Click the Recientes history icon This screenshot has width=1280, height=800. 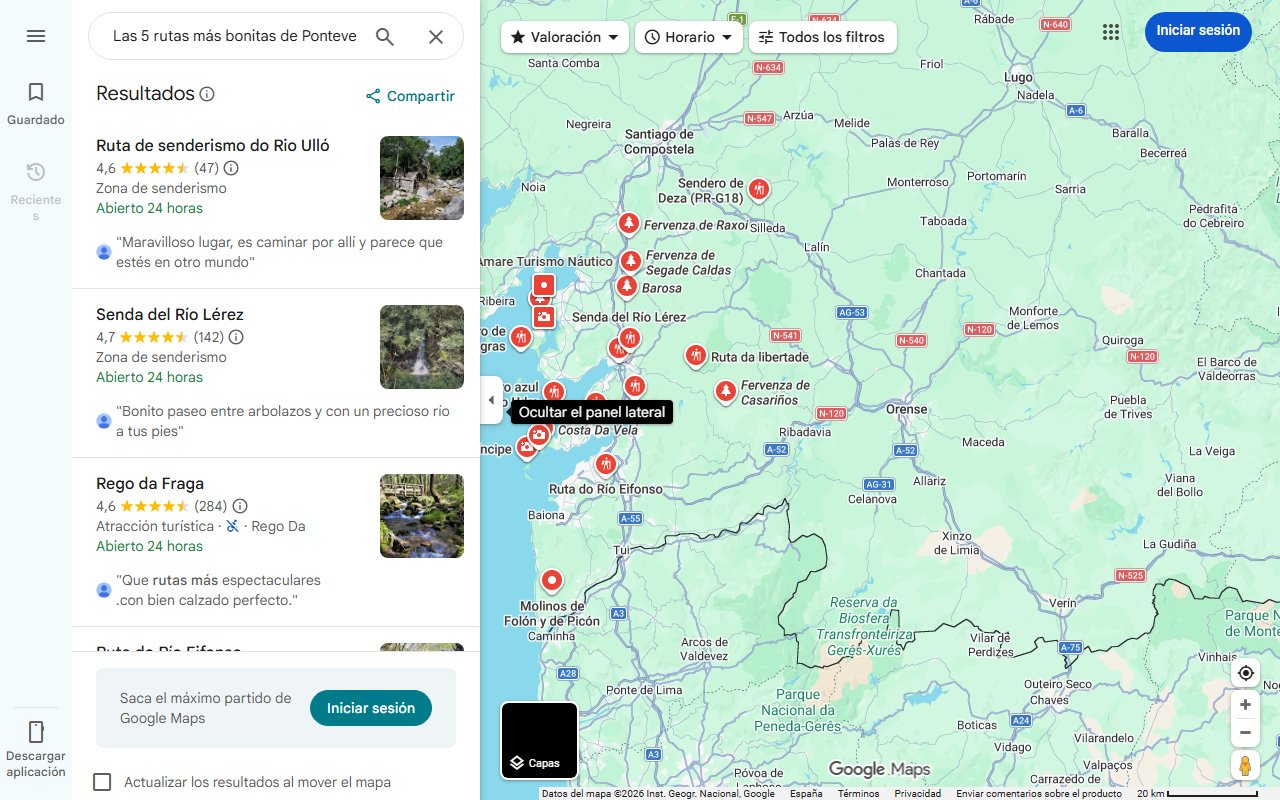(36, 171)
